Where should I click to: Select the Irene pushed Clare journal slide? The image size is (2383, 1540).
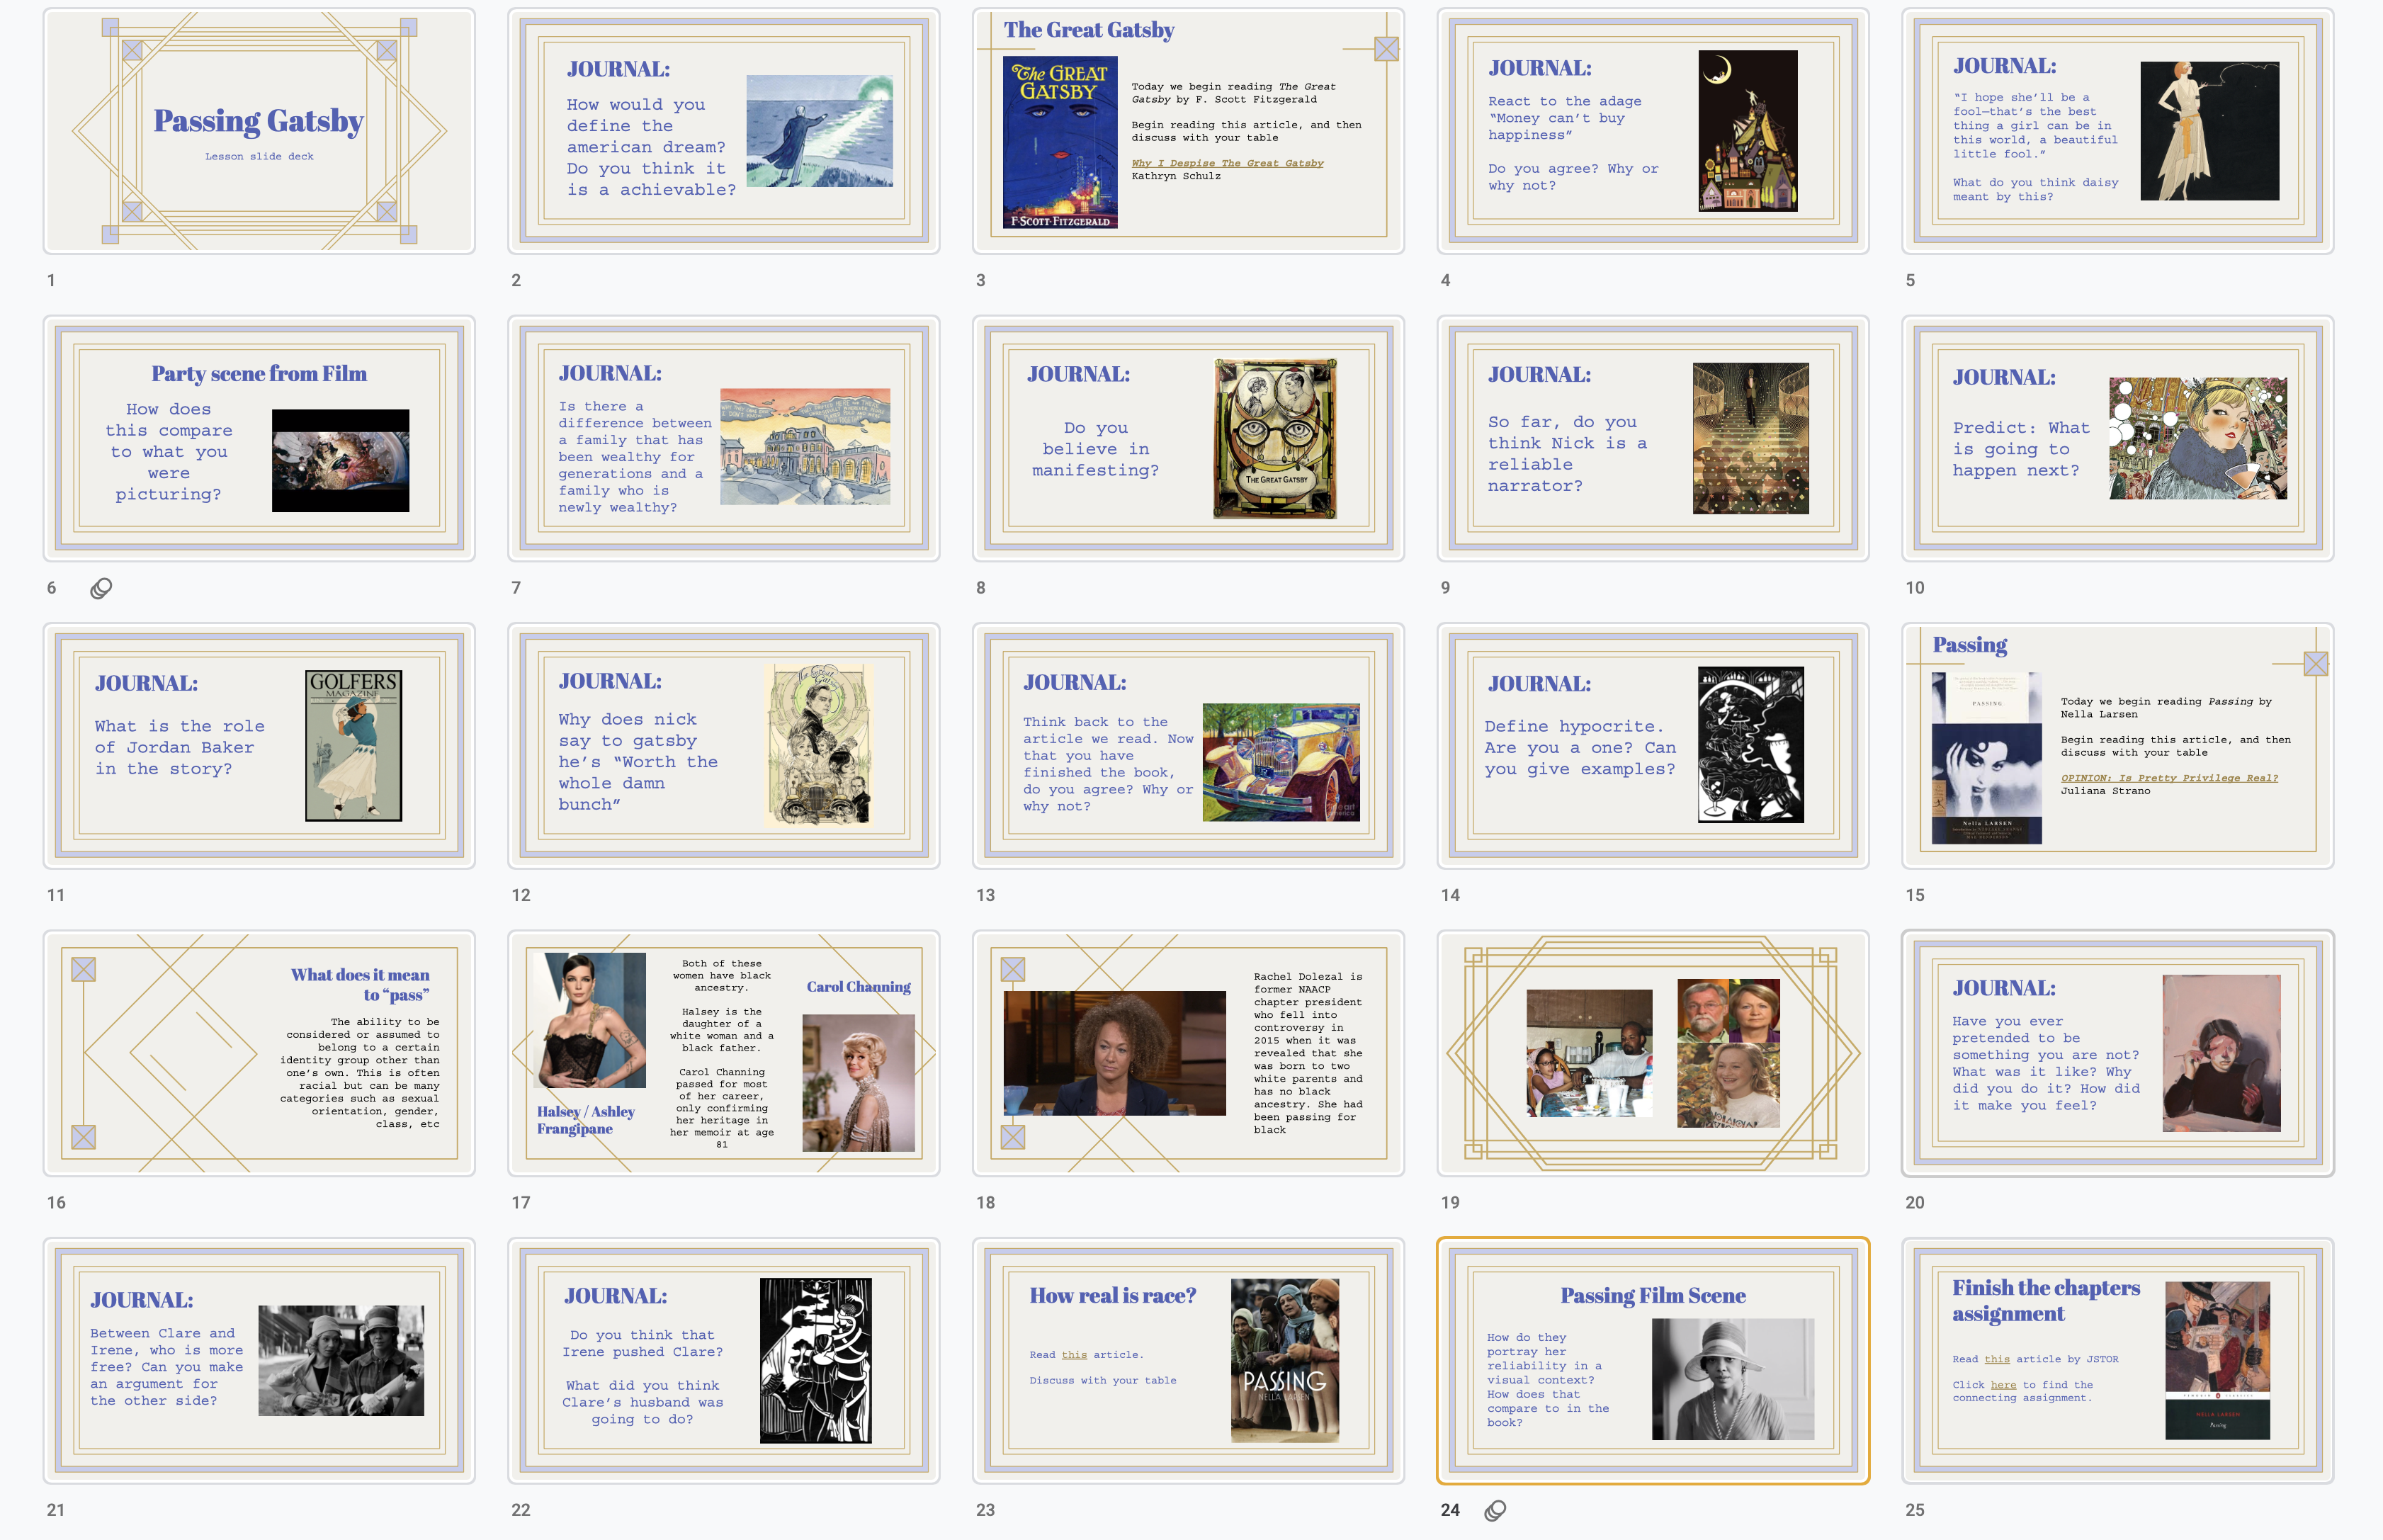(x=723, y=1360)
